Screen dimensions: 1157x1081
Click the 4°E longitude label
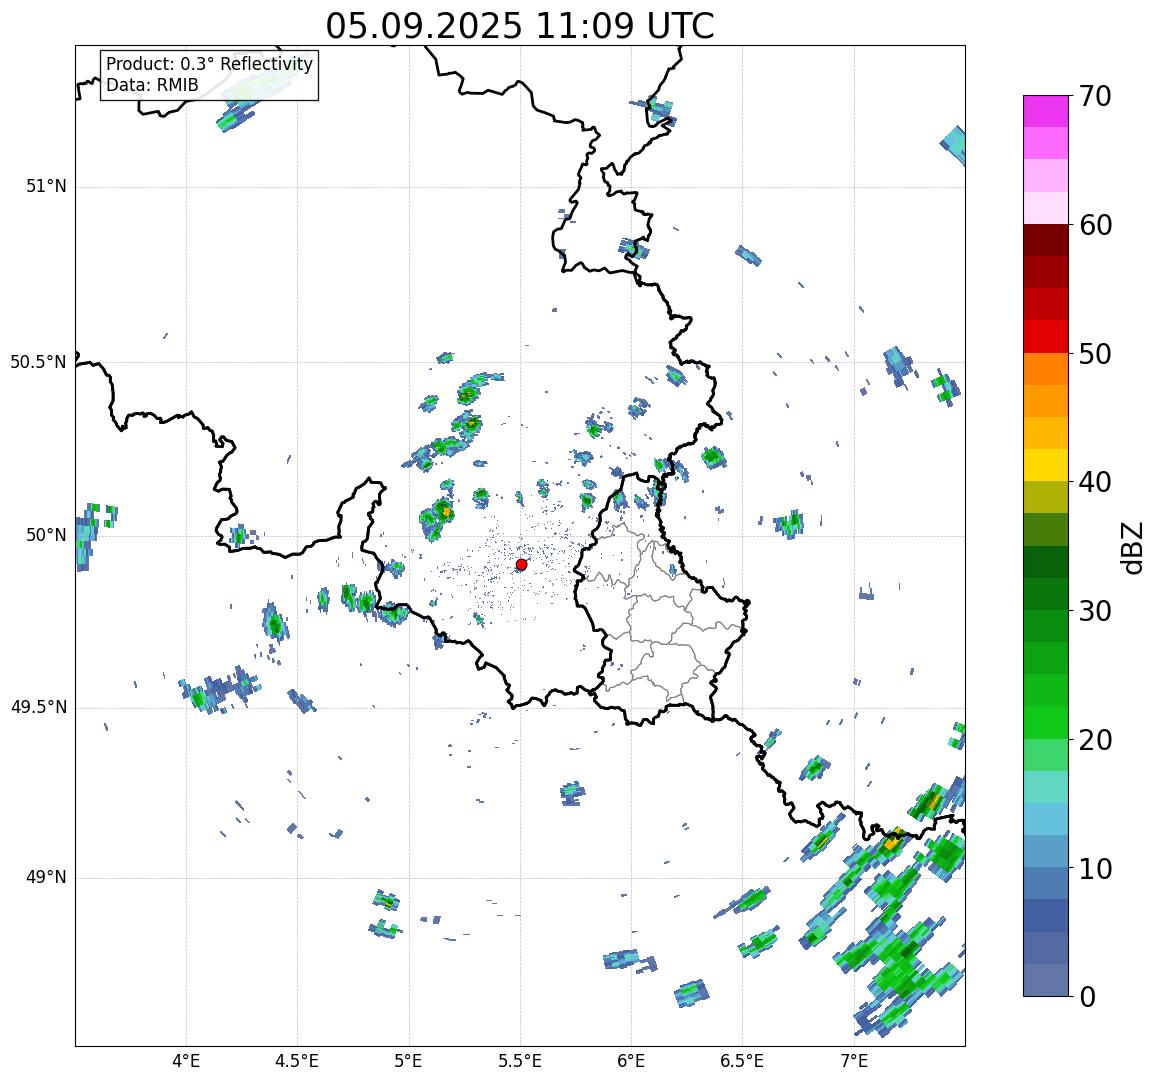[186, 1061]
